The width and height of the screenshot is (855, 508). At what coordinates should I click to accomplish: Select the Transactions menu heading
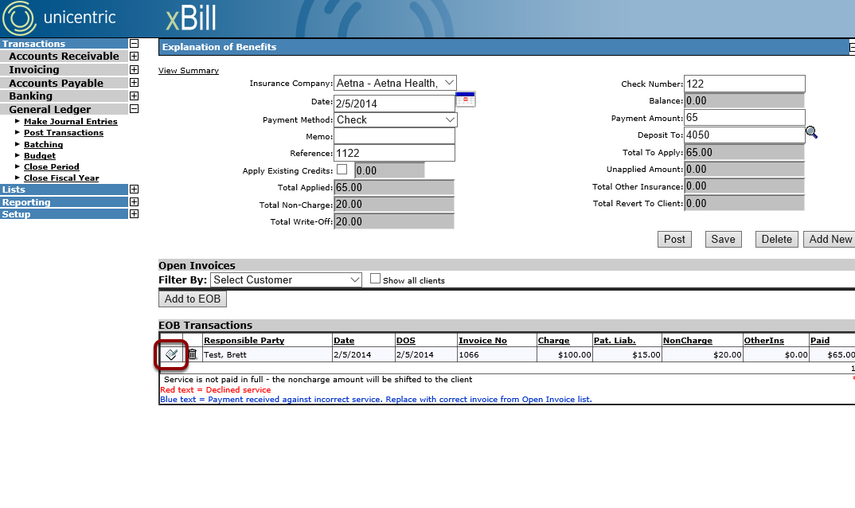[x=33, y=44]
